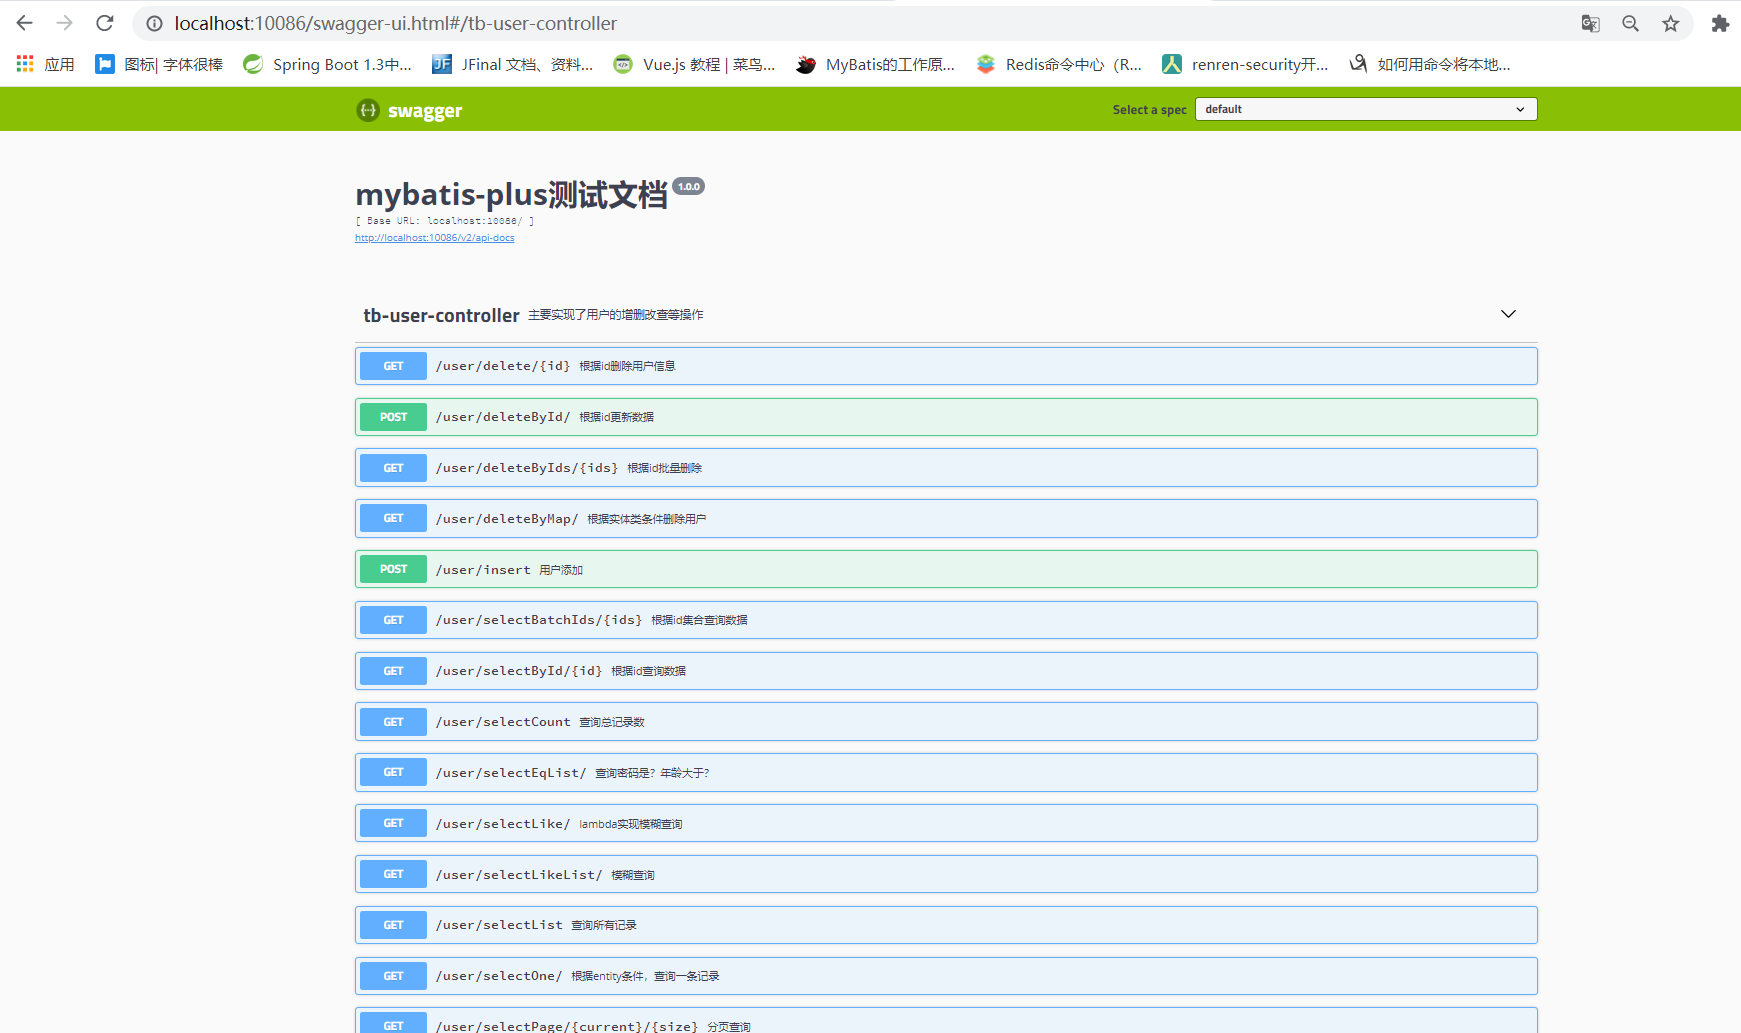Open the apps grid bookmark

point(45,64)
